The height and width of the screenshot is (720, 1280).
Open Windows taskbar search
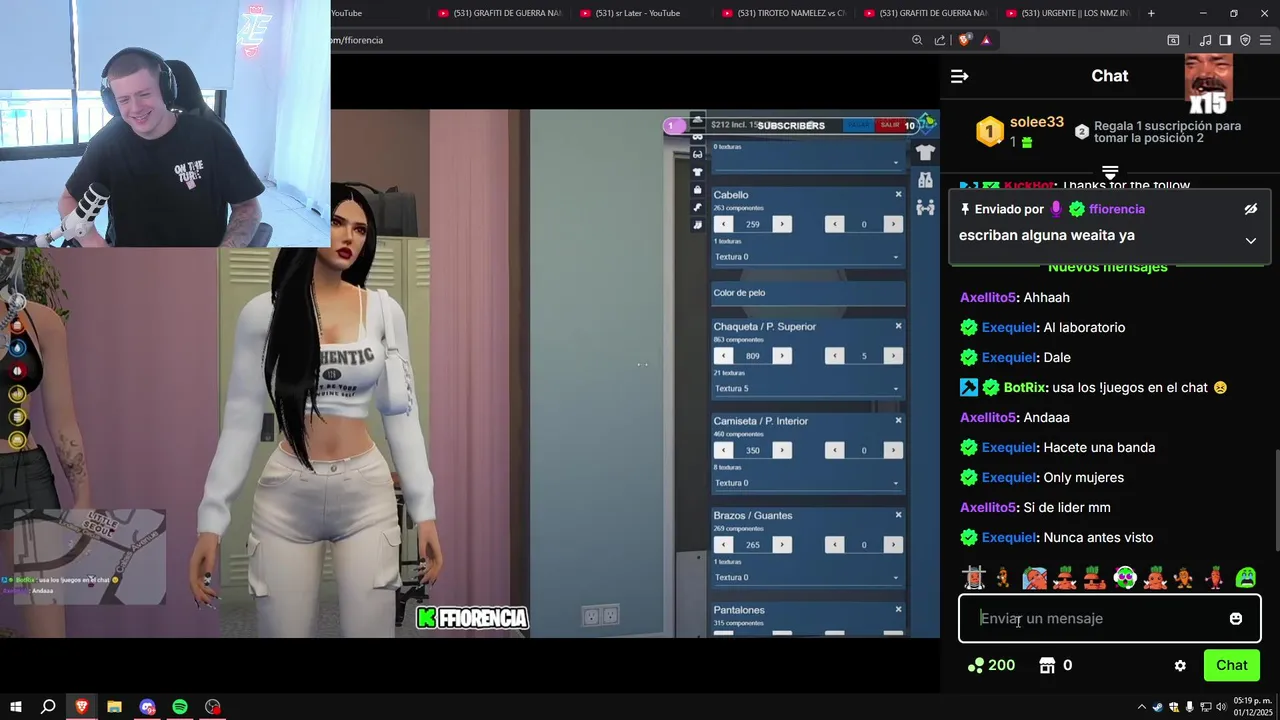48,707
